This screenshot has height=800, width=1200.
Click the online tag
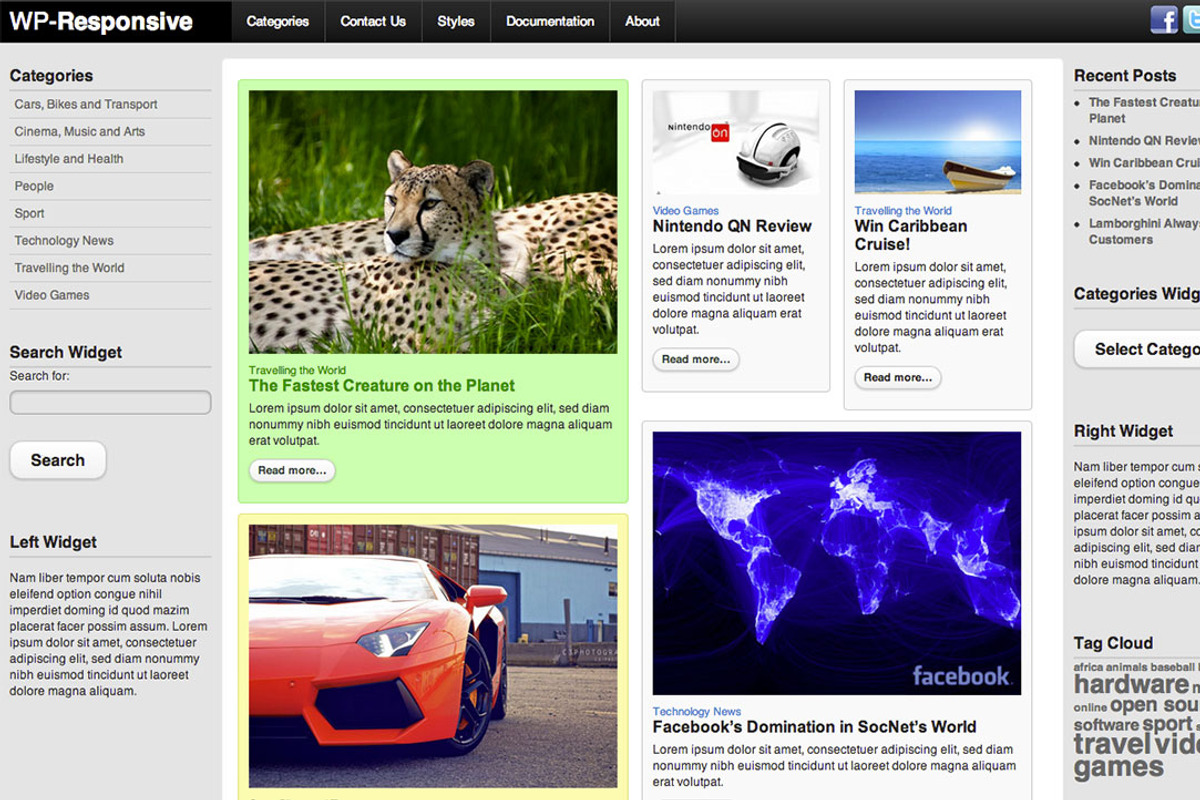(1090, 707)
